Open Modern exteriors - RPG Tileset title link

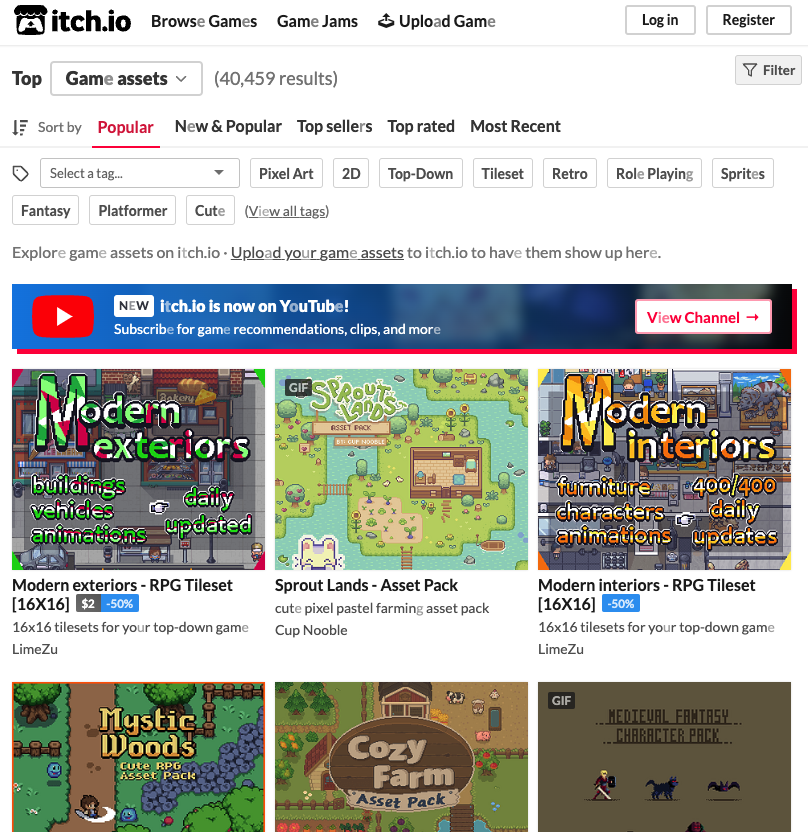(122, 594)
